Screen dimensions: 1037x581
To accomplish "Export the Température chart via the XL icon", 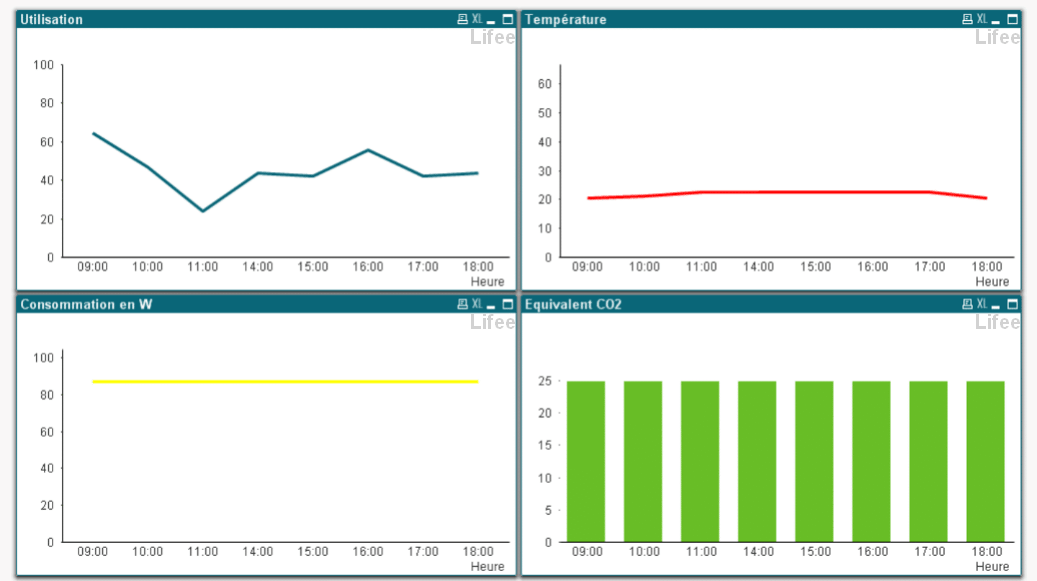I will click(x=980, y=18).
